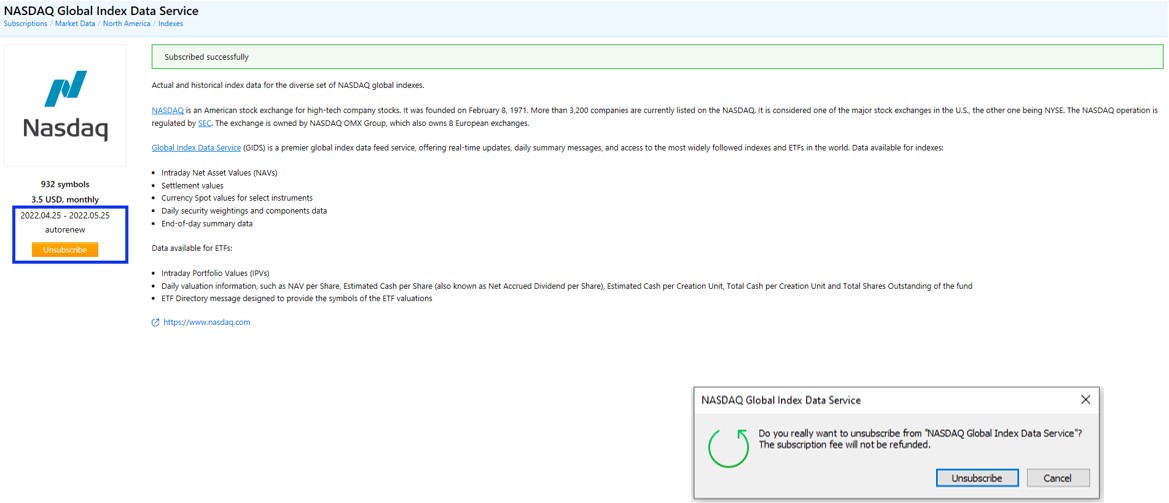
Task: Close the unsubscribe confirmation dialog with X
Action: click(1085, 399)
